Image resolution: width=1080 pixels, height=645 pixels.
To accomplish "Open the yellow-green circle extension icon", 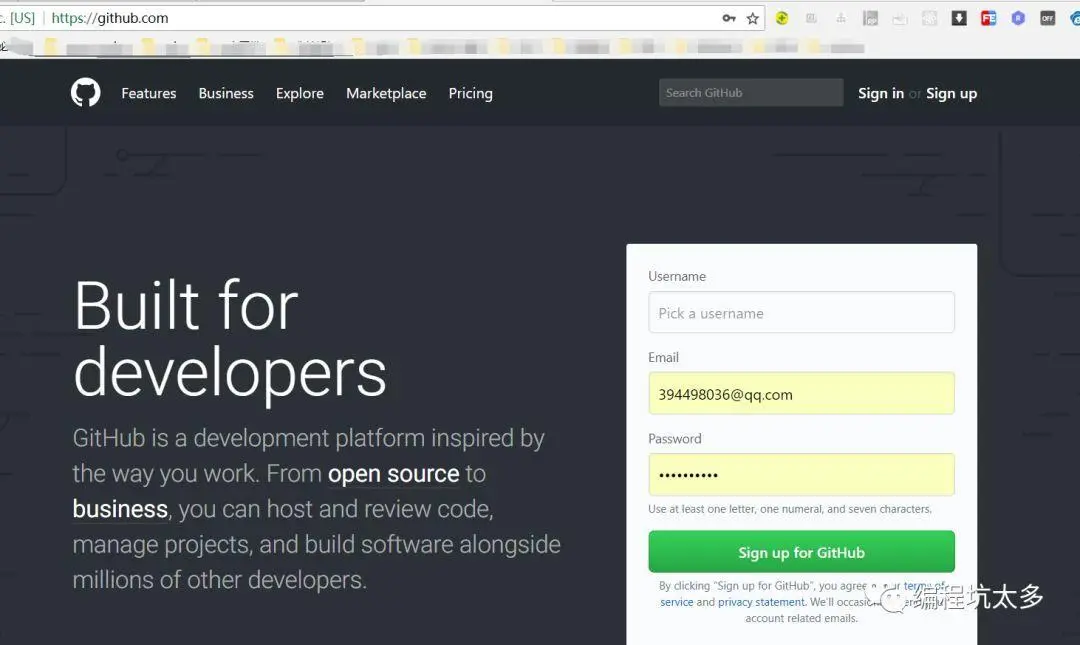I will [x=782, y=19].
